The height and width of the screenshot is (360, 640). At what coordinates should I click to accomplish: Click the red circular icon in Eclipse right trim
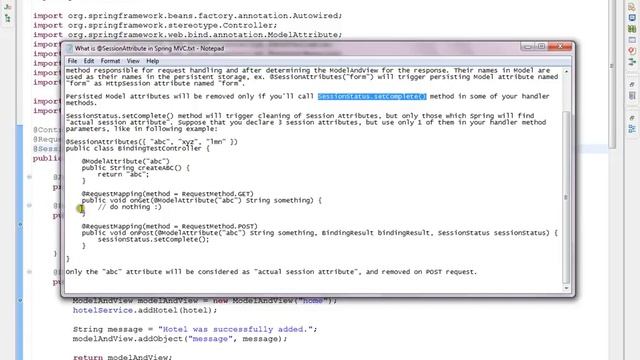coord(632,51)
